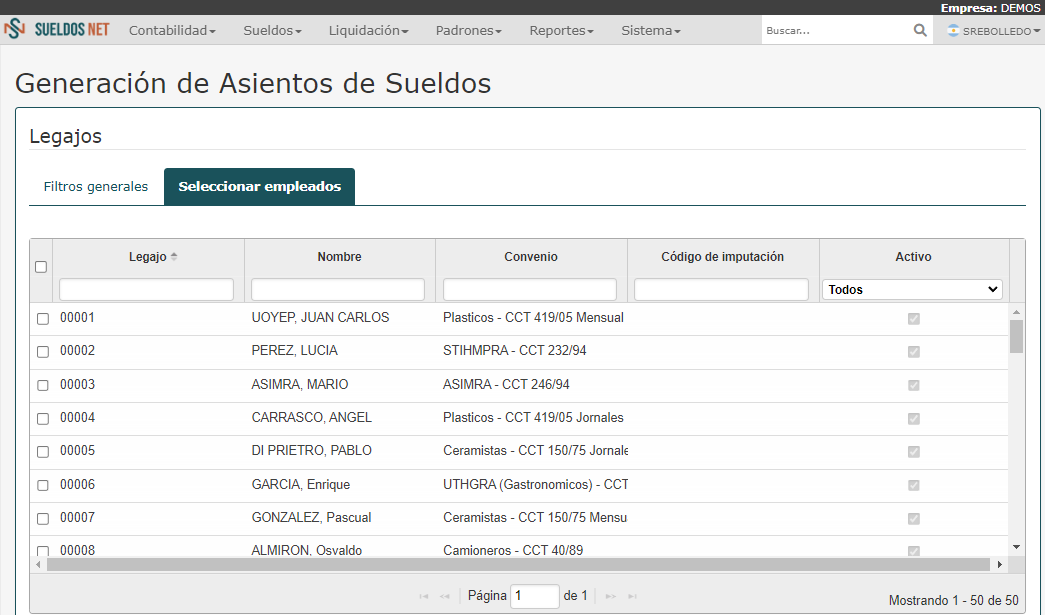This screenshot has height=615, width=1045.
Task: Click the horizontal scroll left arrow
Action: click(39, 564)
